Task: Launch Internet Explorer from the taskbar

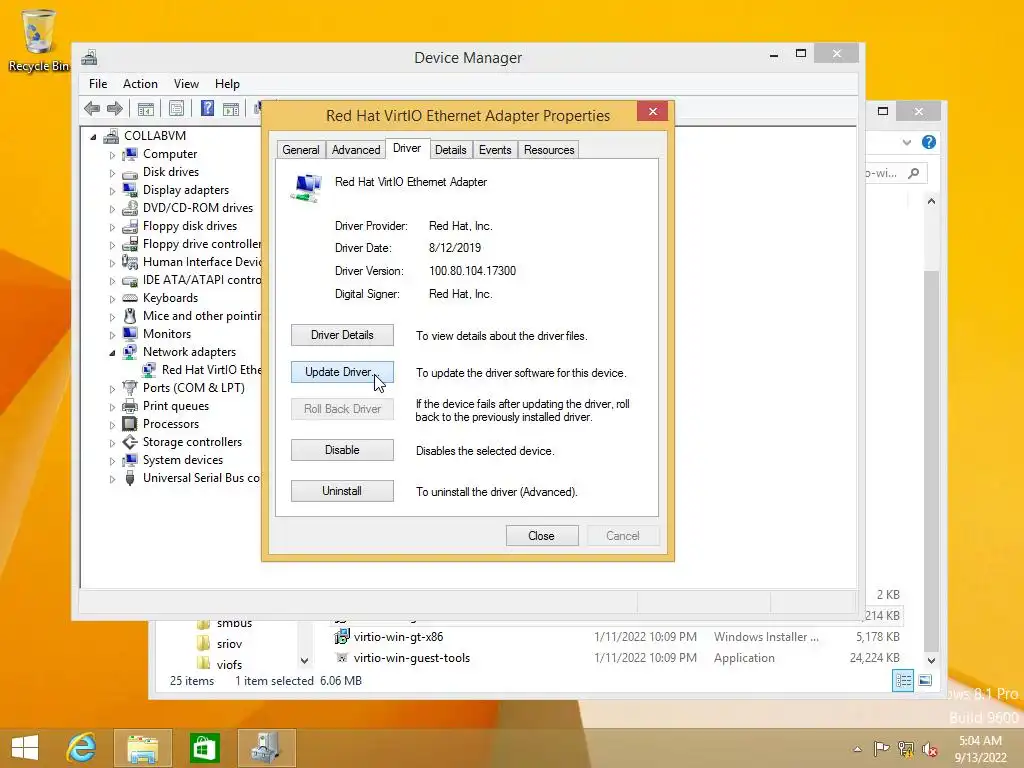Action: [x=82, y=748]
